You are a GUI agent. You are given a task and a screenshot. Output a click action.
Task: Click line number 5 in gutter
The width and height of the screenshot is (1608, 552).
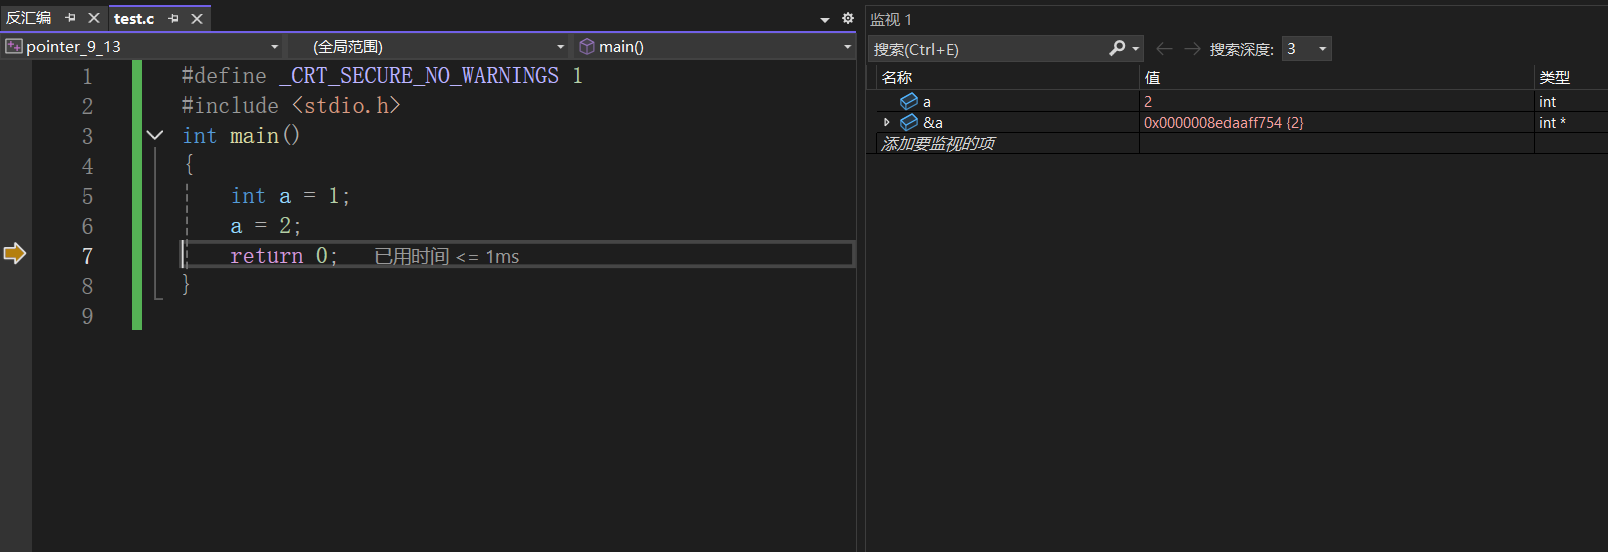point(88,196)
